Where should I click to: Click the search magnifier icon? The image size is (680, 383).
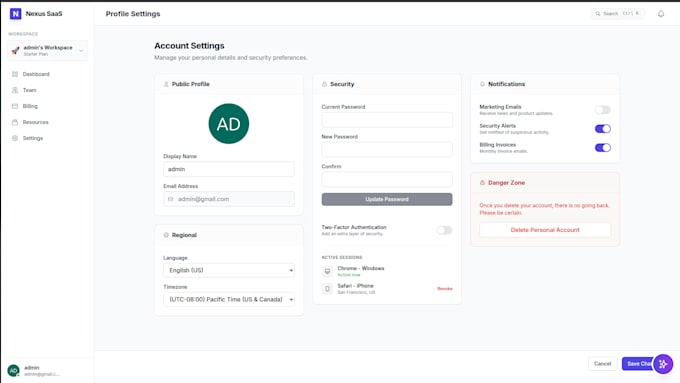click(598, 14)
